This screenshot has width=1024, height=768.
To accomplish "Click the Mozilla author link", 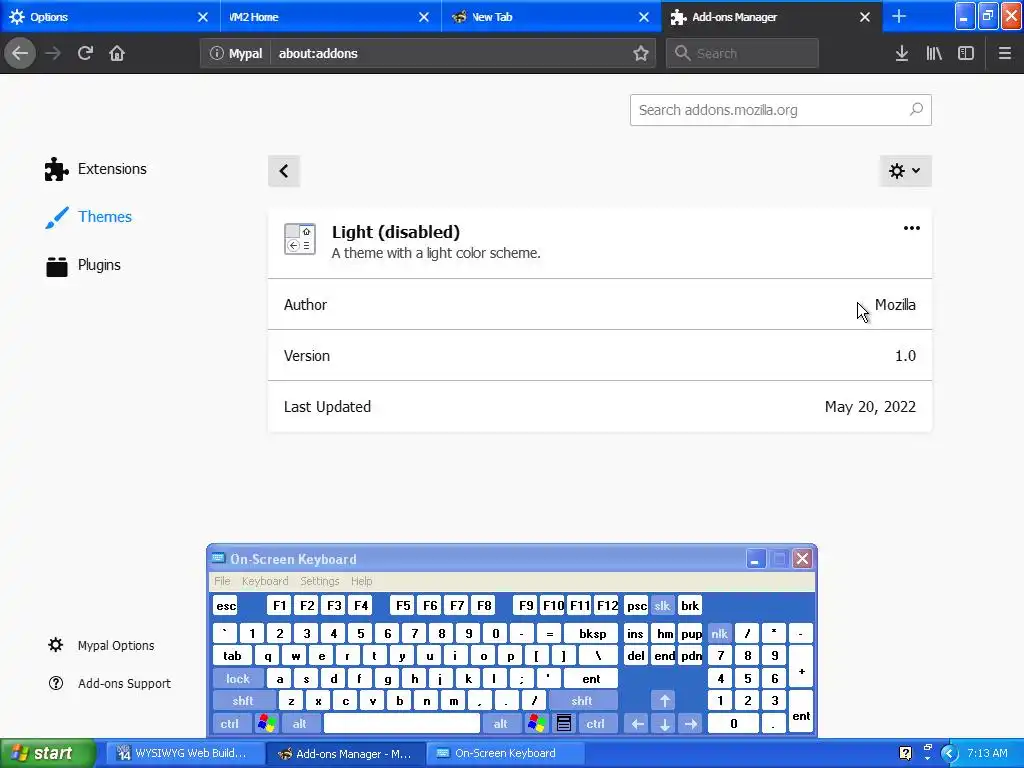I will click(x=895, y=305).
